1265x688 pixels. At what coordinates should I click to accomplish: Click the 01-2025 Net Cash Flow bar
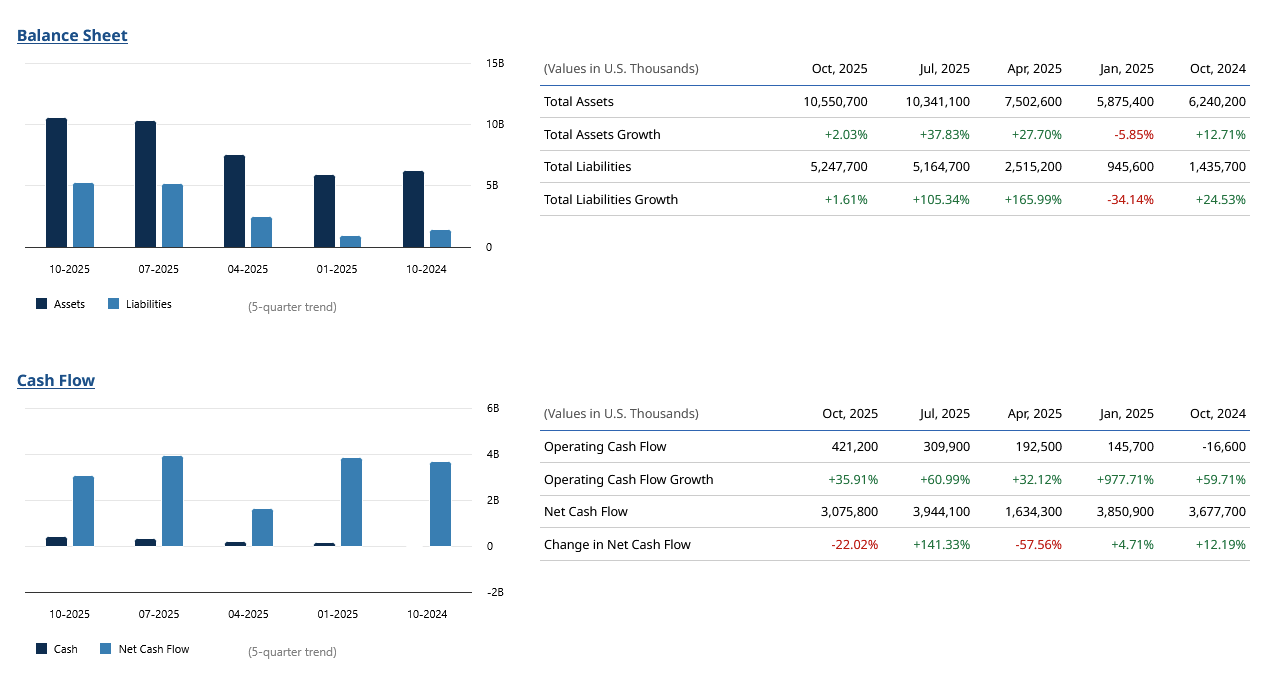[x=351, y=502]
